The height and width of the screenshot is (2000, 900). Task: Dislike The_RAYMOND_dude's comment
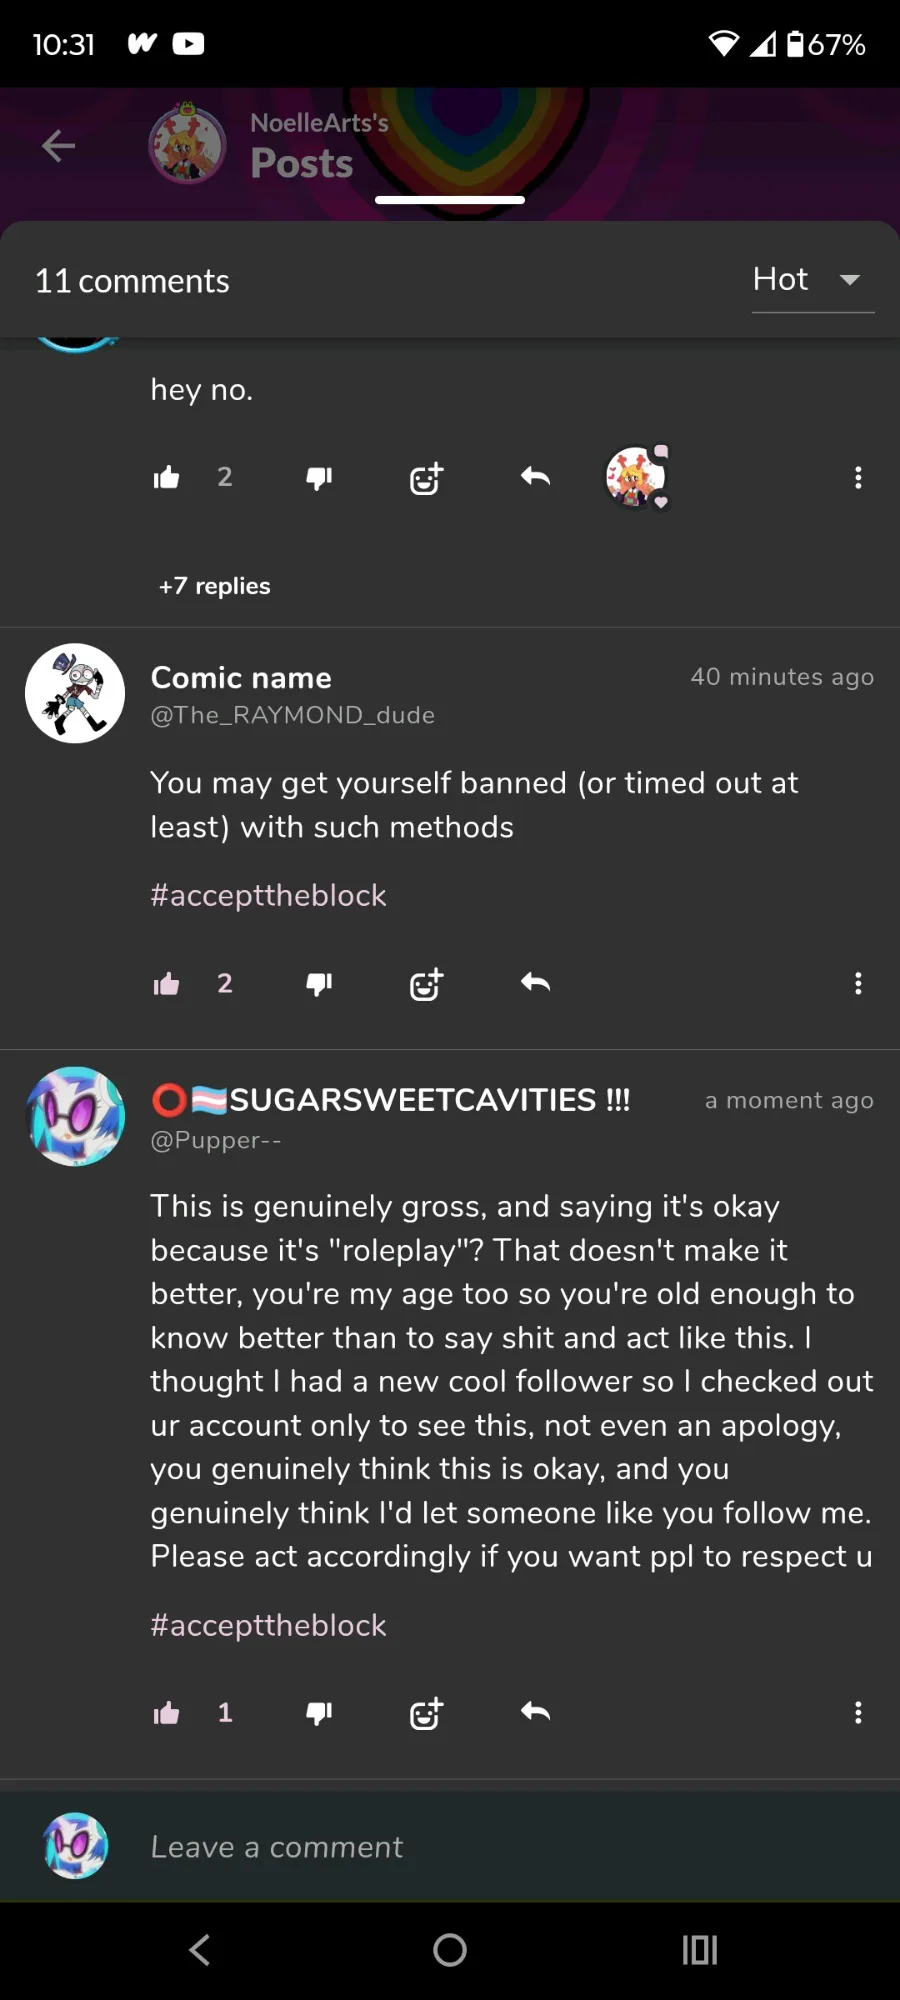[319, 984]
